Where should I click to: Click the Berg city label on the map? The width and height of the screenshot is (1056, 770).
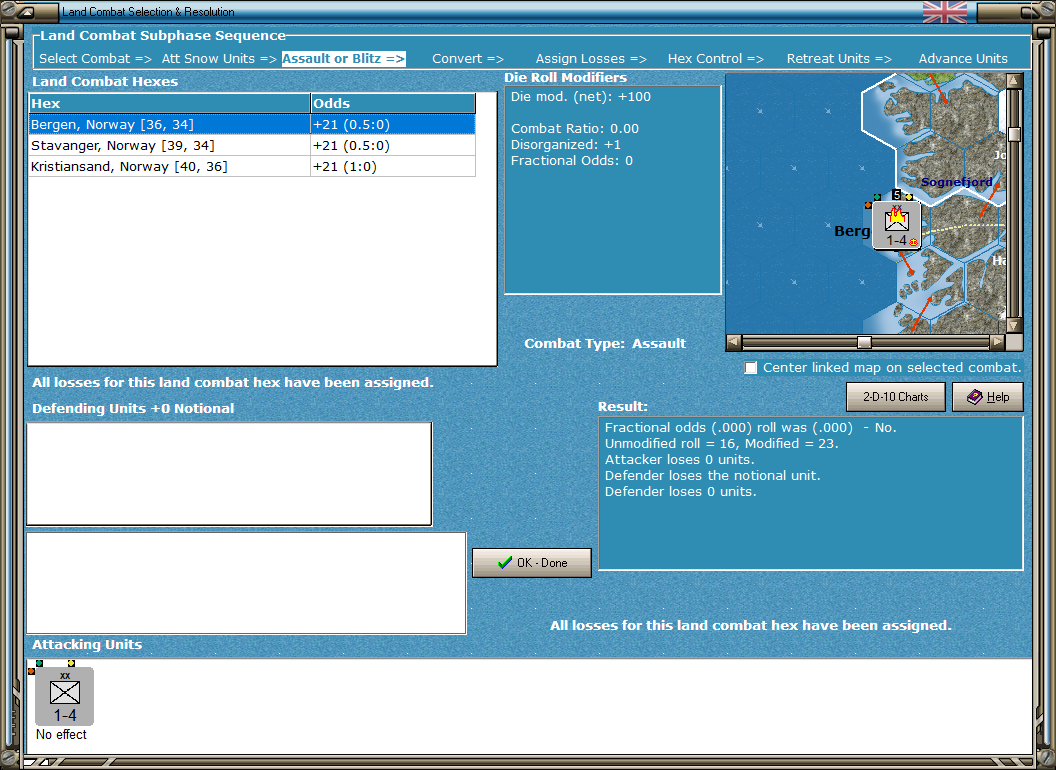click(x=852, y=231)
